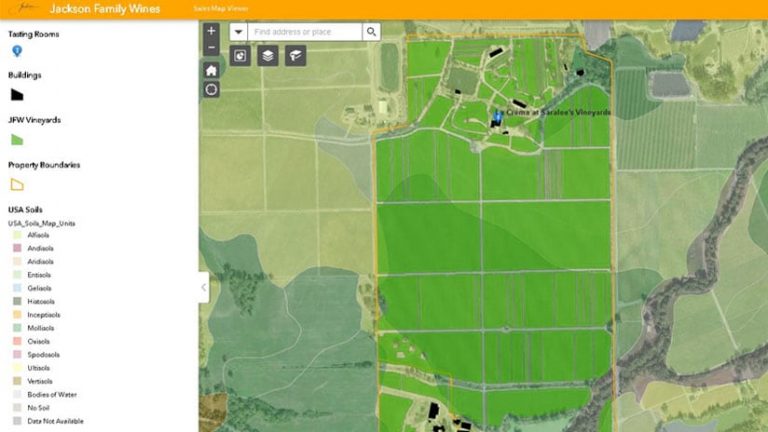Click the No Soil legend entry
Viewport: 768px width, 432px height.
click(38, 408)
